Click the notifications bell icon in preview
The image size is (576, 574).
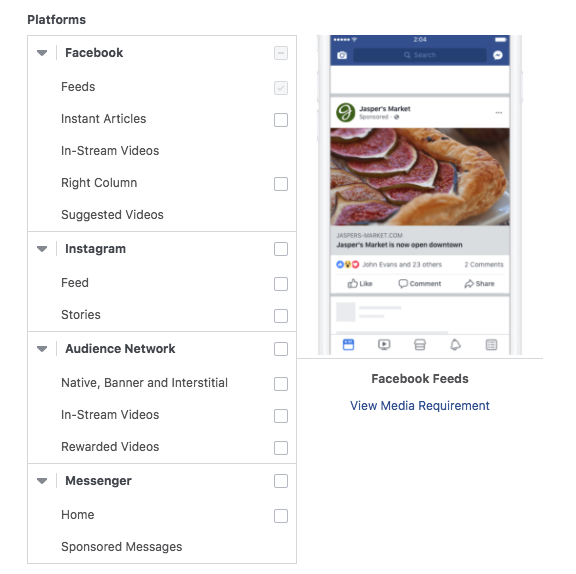(x=455, y=344)
